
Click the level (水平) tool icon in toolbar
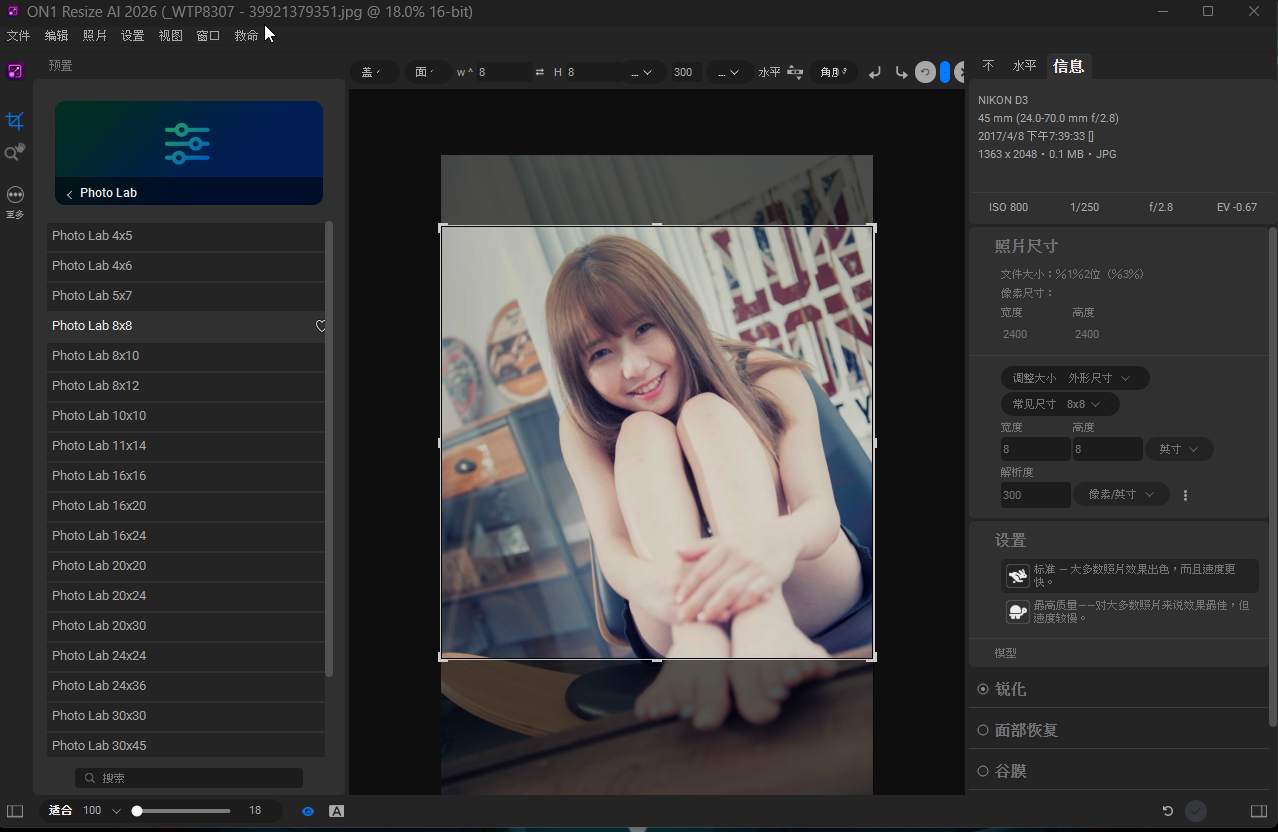point(795,72)
